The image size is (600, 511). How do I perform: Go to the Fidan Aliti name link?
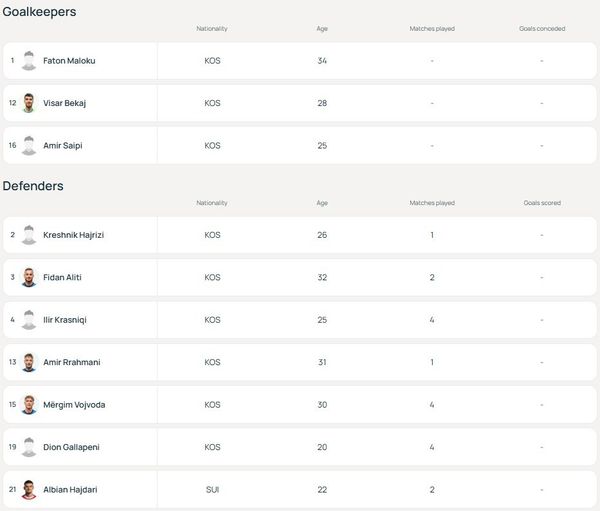tap(62, 277)
